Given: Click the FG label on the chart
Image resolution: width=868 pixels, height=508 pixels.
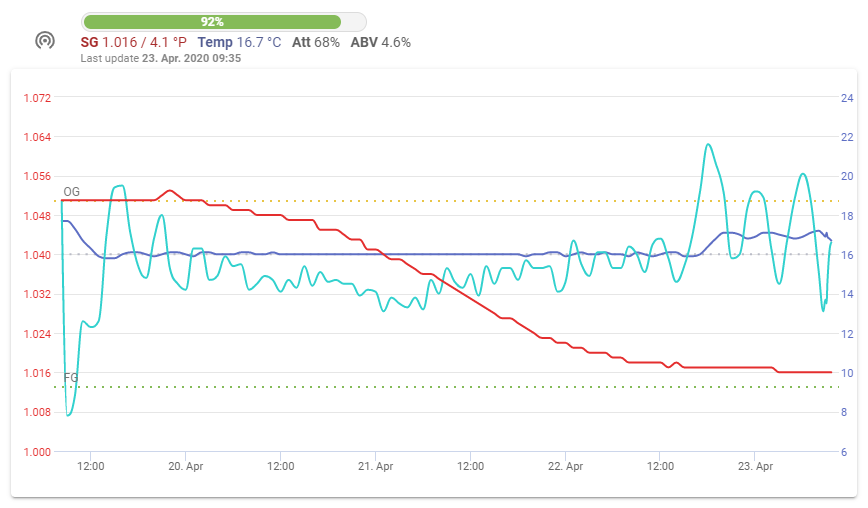Looking at the screenshot, I should [x=71, y=377].
